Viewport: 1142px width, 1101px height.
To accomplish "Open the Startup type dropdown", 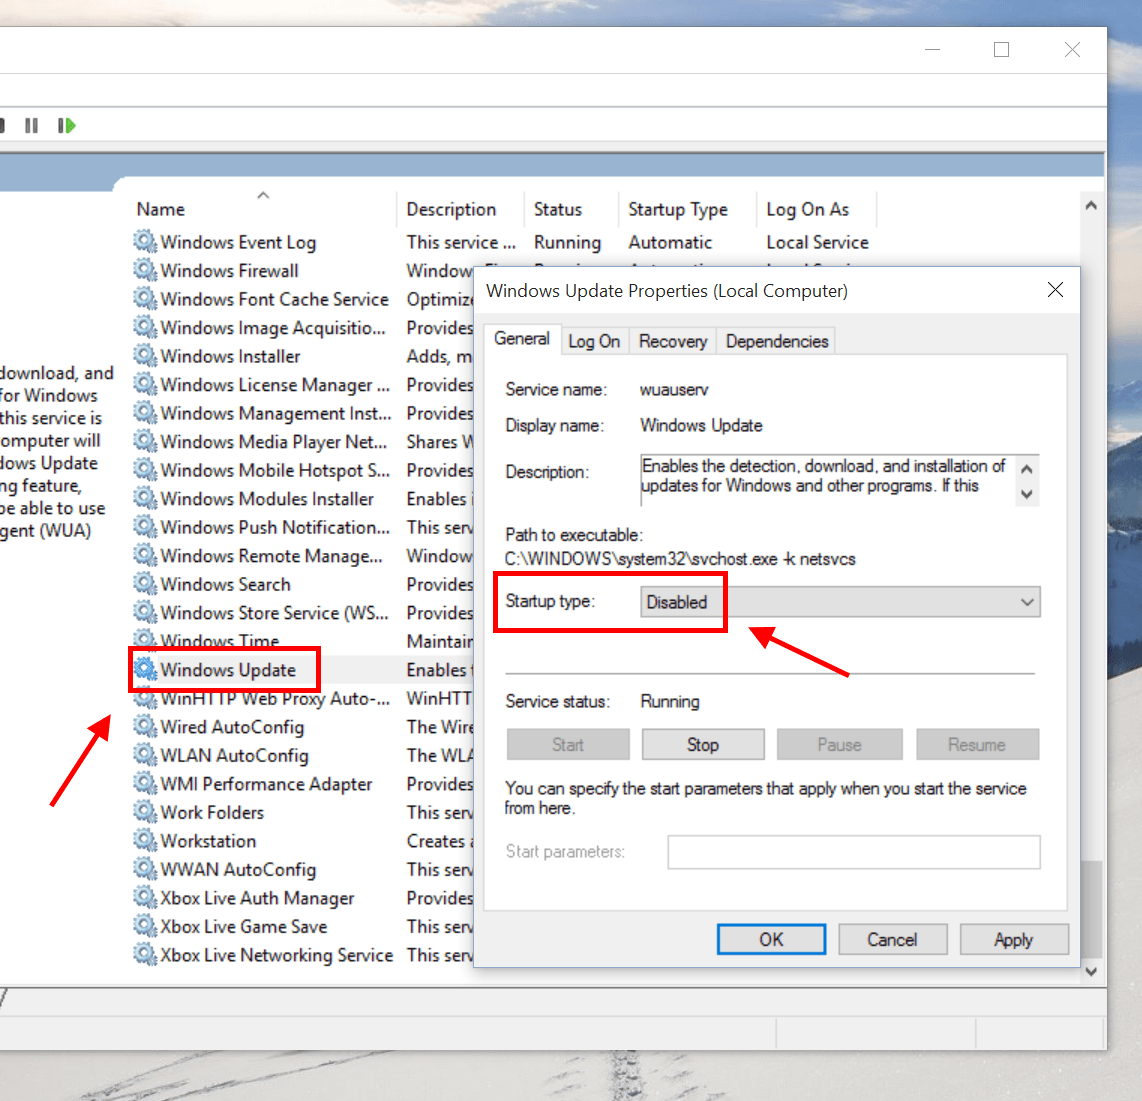I will pos(840,602).
